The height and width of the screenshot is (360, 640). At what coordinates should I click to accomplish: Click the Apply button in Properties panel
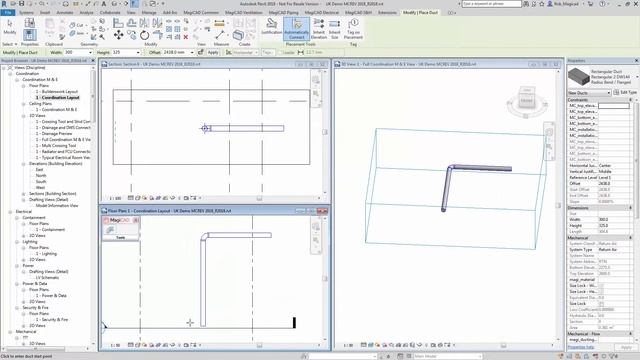(626, 347)
